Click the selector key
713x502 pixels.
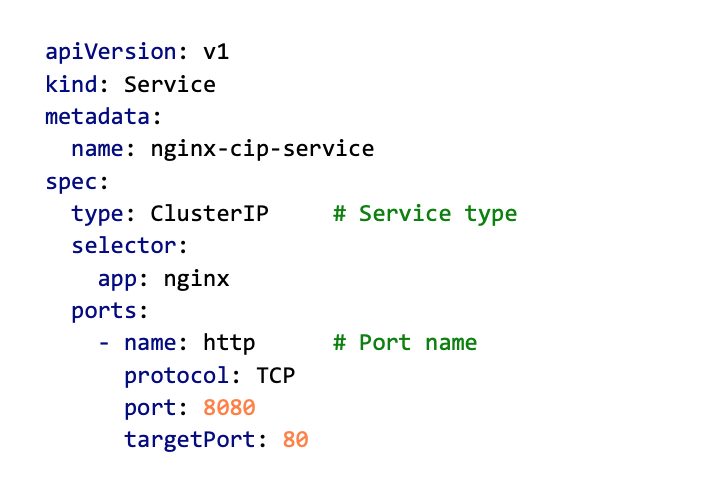[123, 246]
